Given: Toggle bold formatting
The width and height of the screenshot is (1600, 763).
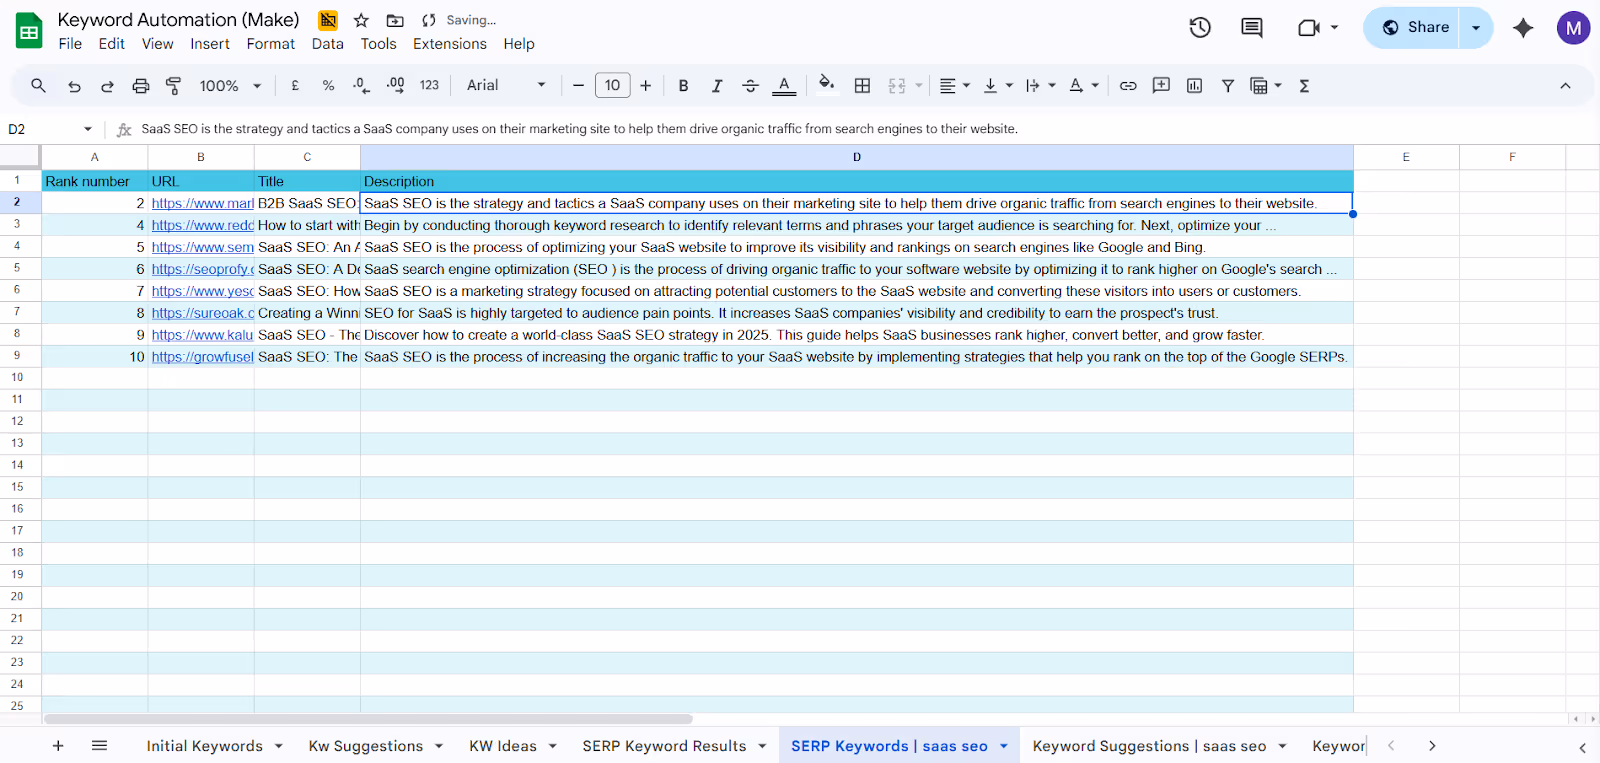Looking at the screenshot, I should point(683,86).
